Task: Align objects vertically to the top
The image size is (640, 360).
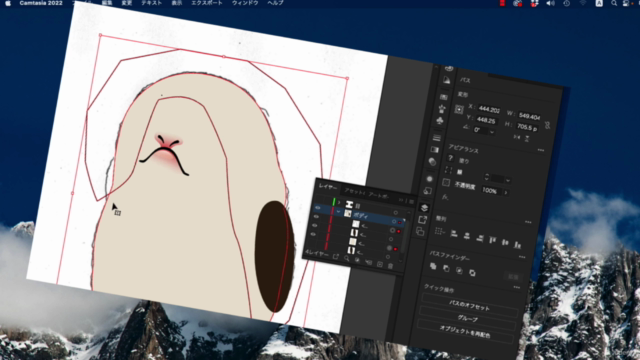Action: coord(493,240)
